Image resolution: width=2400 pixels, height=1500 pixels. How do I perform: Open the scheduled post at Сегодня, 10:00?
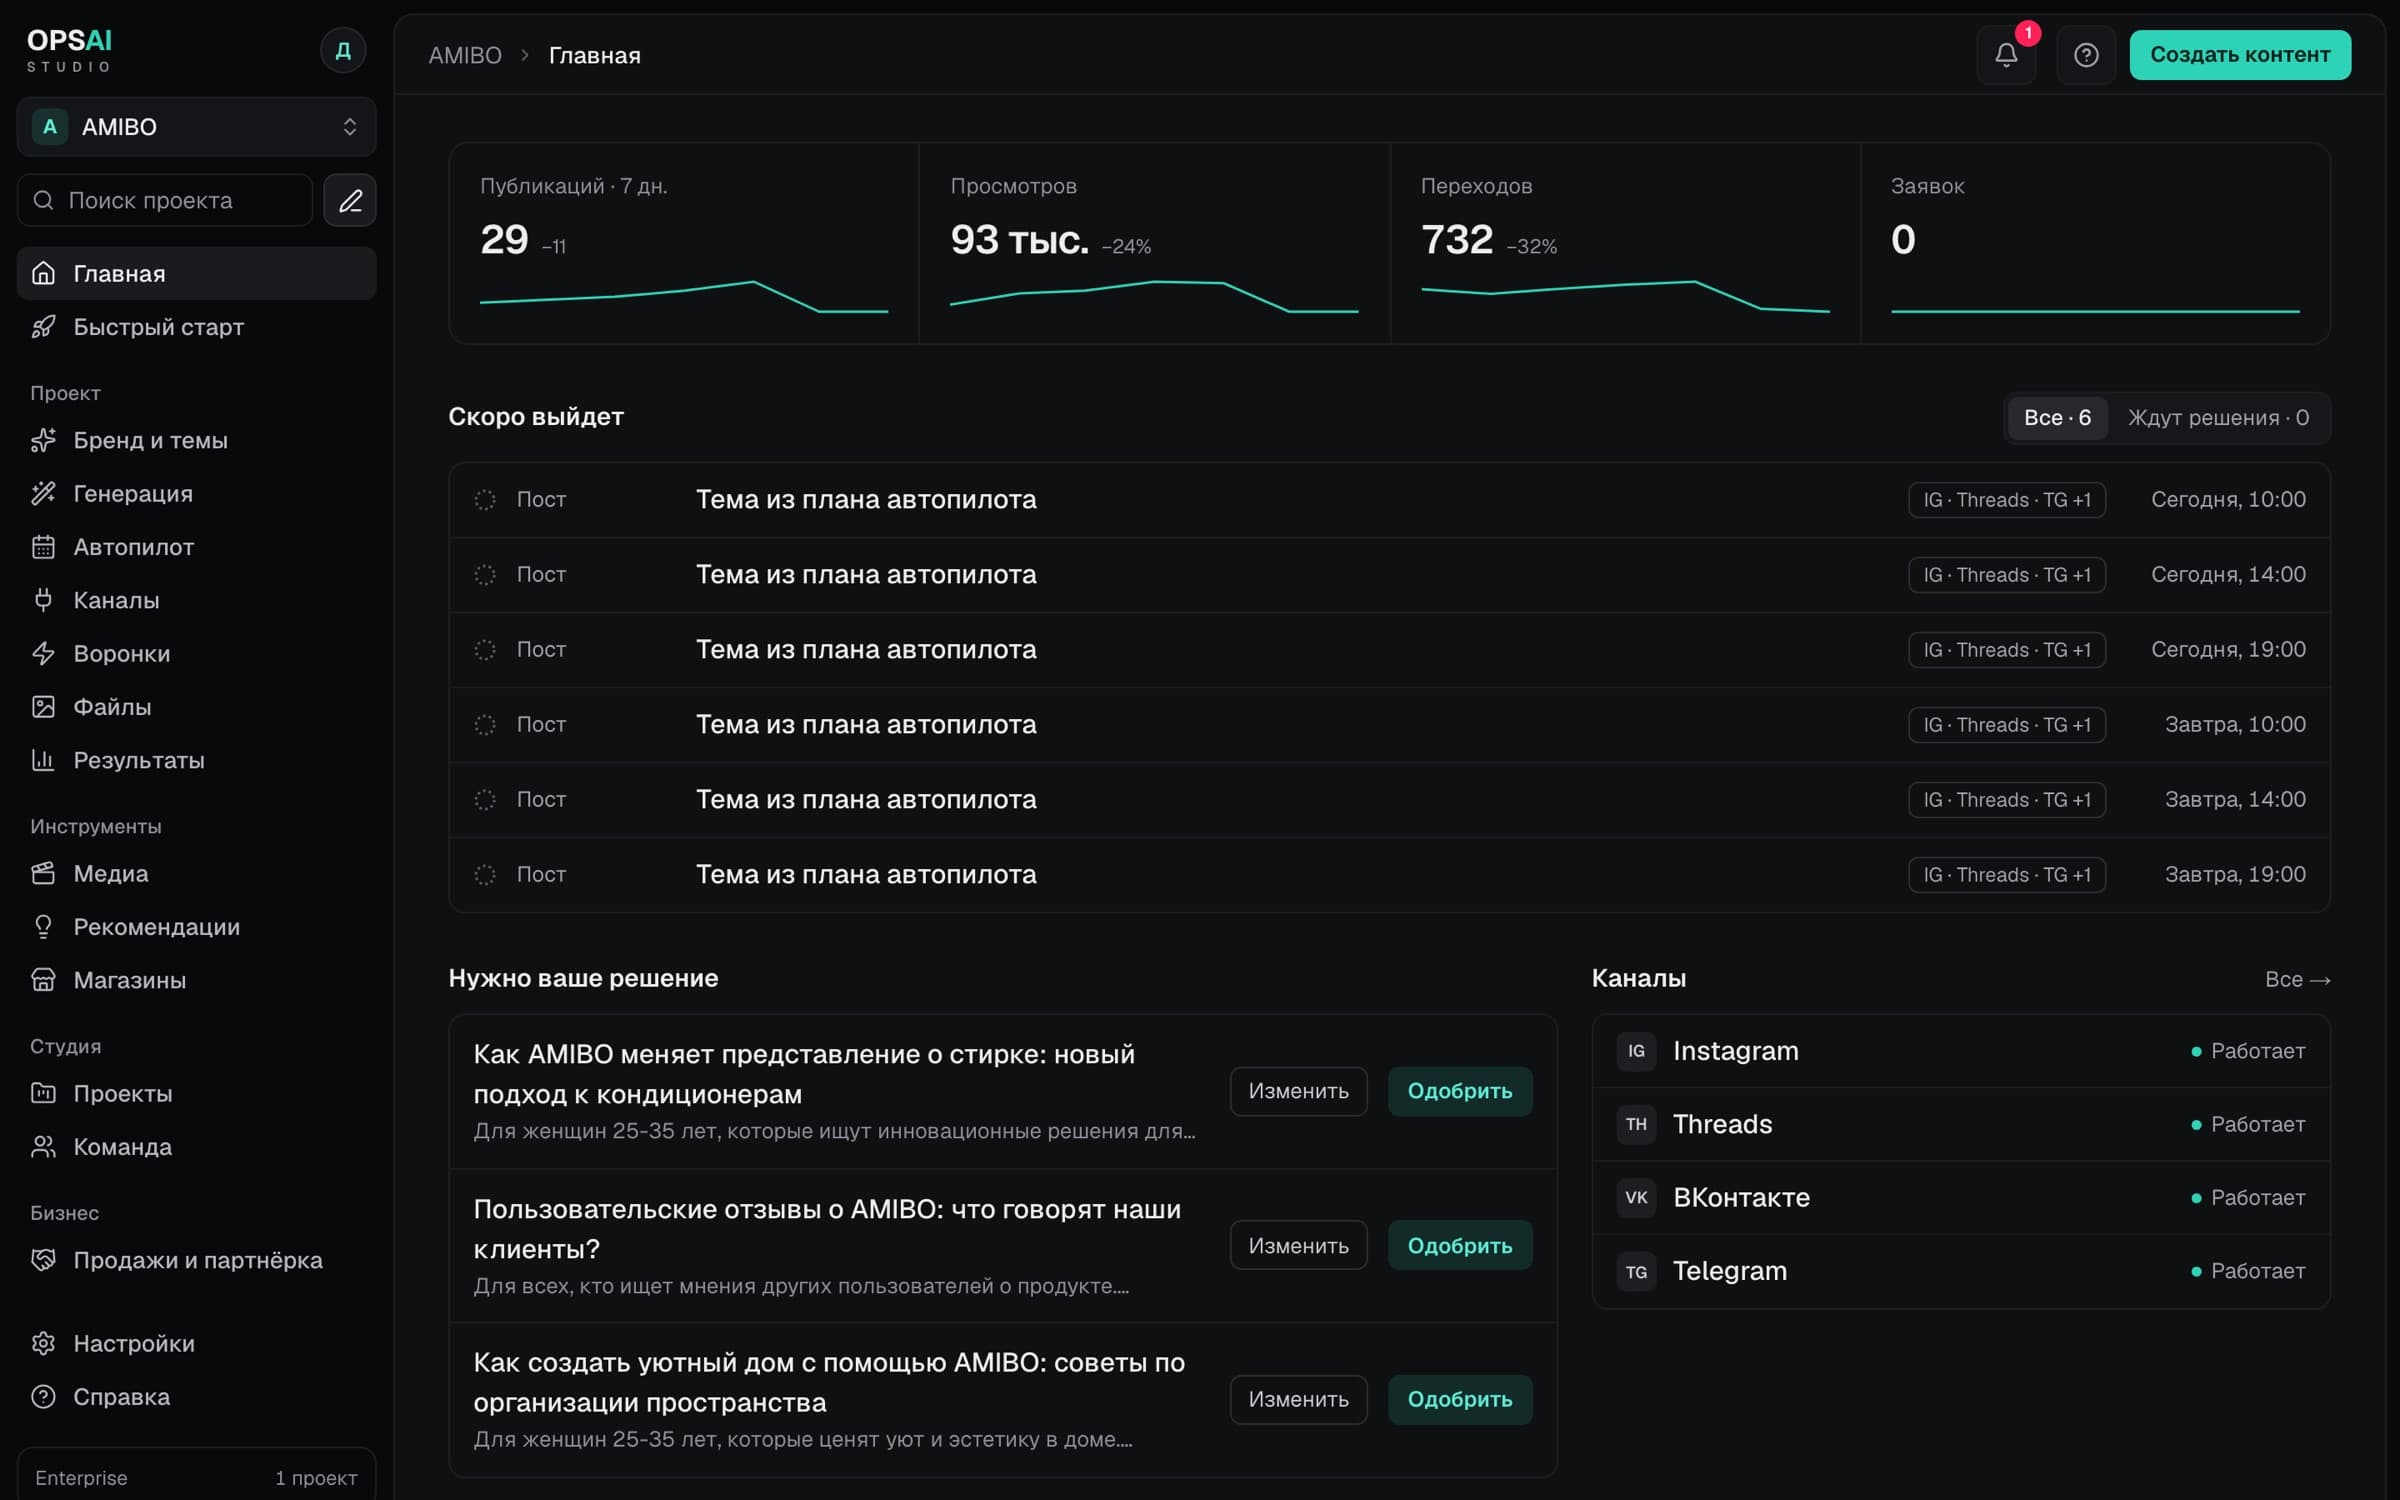pyautogui.click(x=1389, y=500)
